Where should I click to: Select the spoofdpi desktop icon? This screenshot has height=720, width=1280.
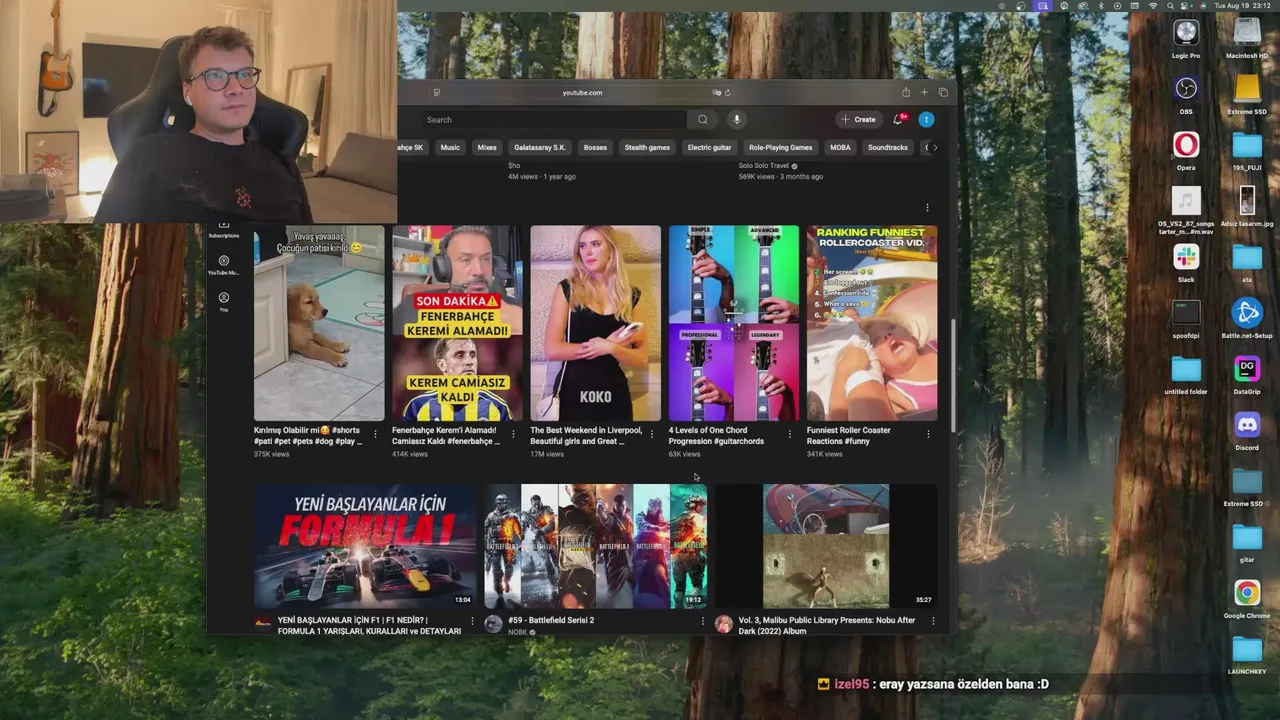click(1186, 319)
